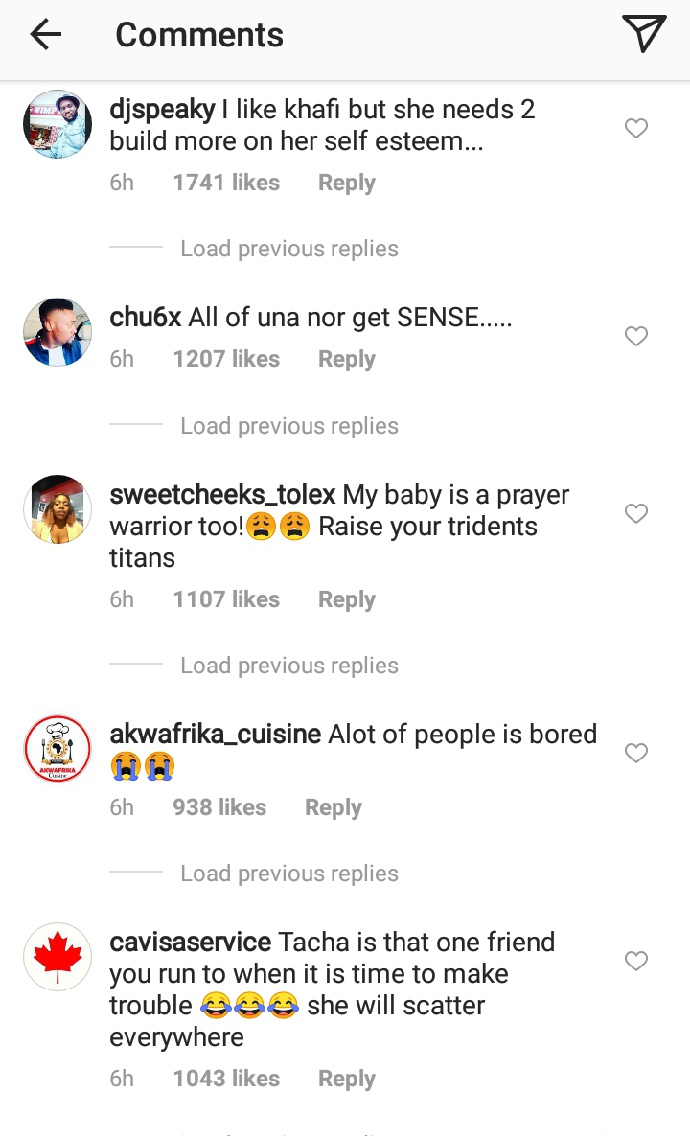
Task: Reply to djspeaky's comment
Action: click(x=346, y=183)
